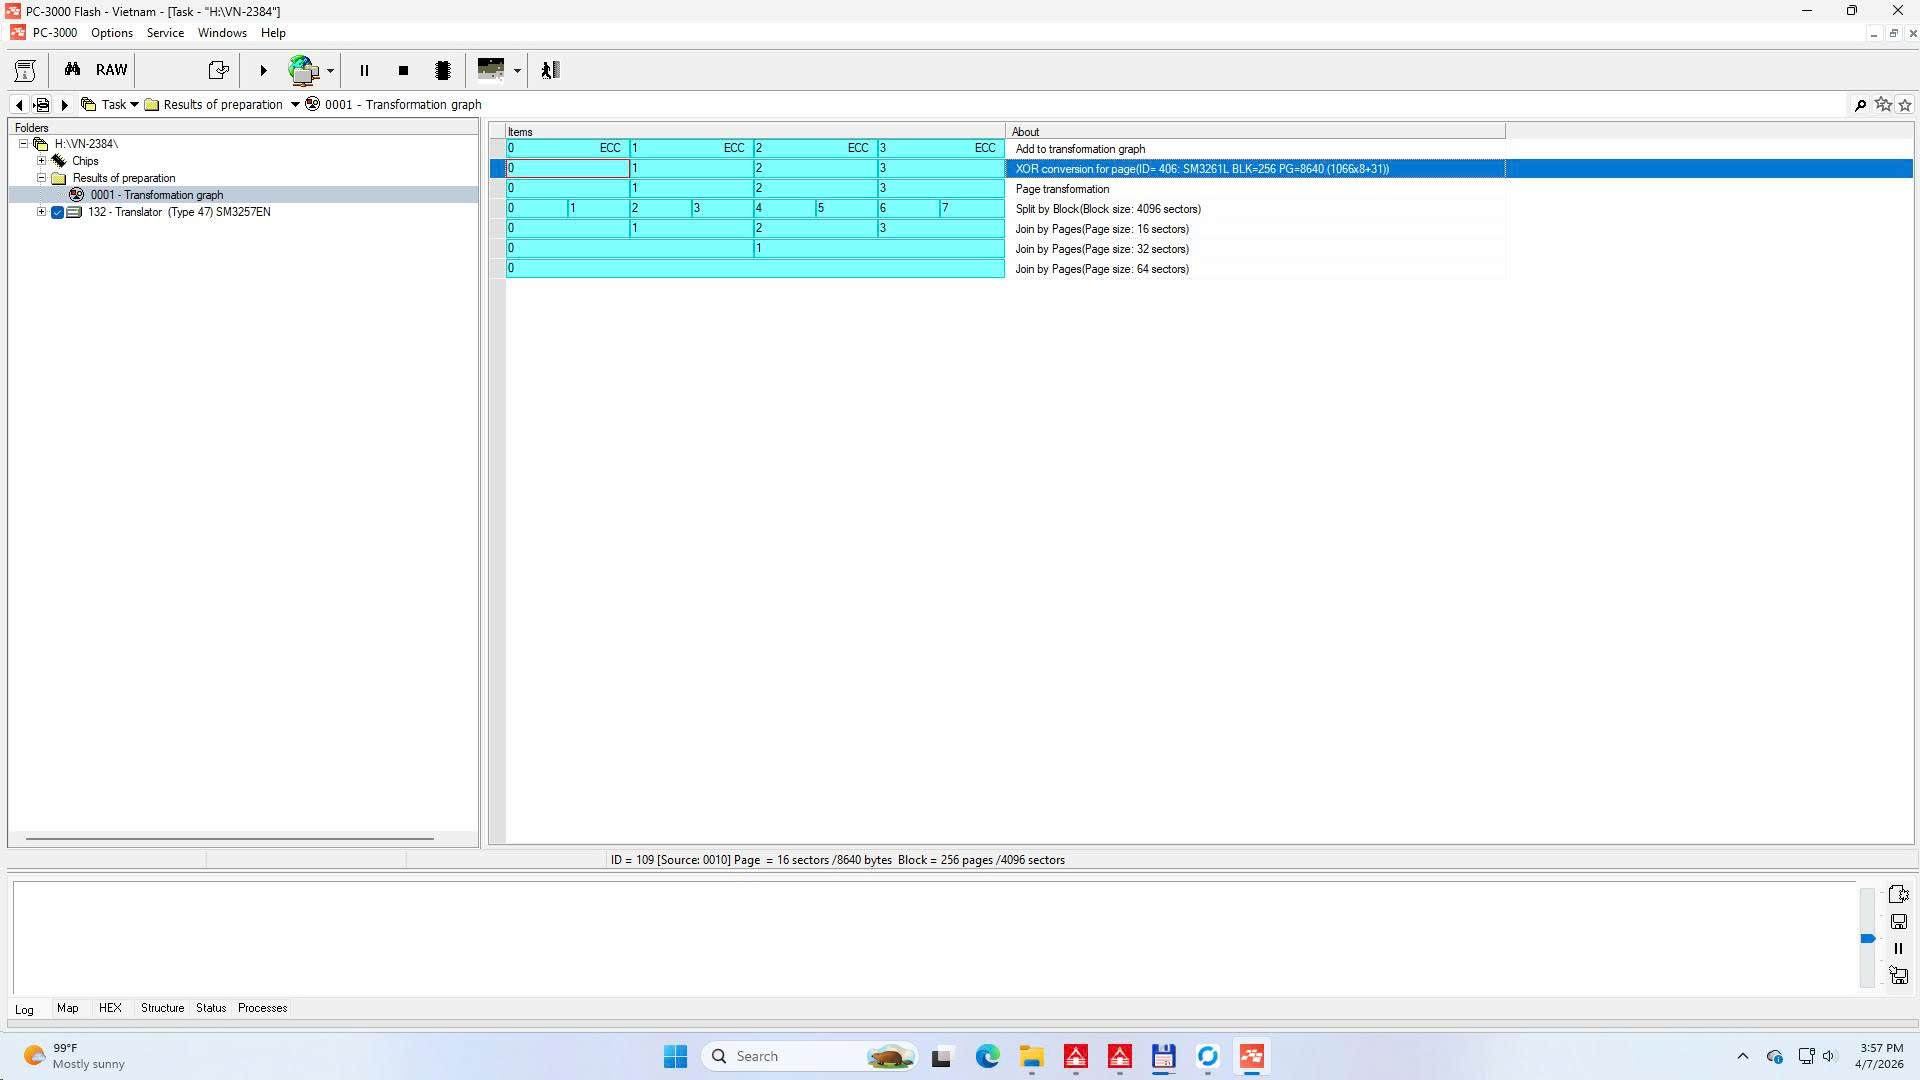This screenshot has height=1080, width=1920.
Task: Select 0001 - Transformation graph tree item
Action: [157, 195]
